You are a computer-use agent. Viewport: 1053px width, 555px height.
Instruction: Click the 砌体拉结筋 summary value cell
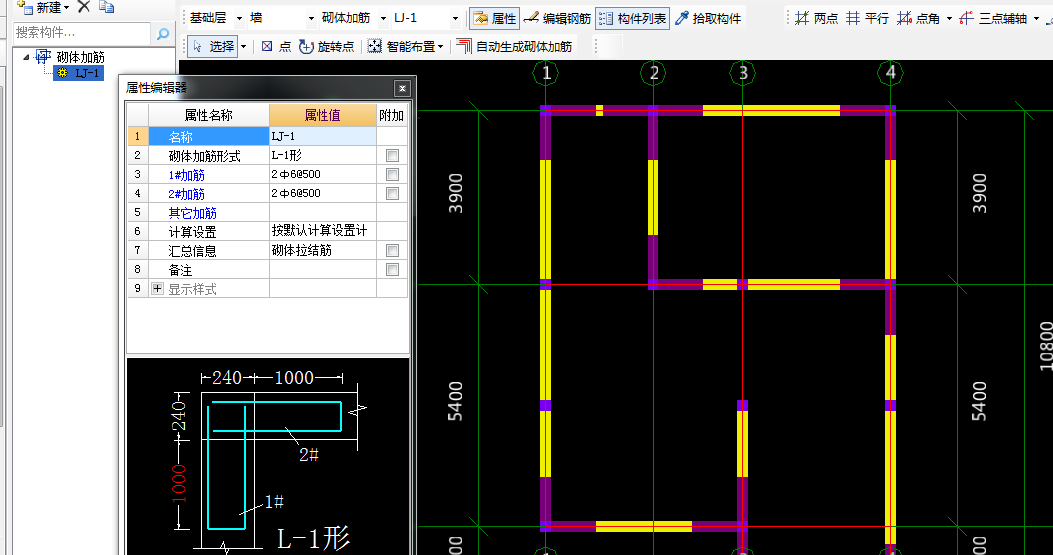pyautogui.click(x=322, y=250)
